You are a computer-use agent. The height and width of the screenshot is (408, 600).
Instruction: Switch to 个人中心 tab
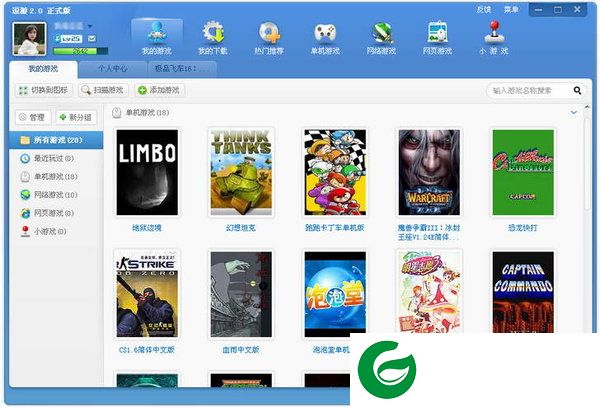point(112,69)
